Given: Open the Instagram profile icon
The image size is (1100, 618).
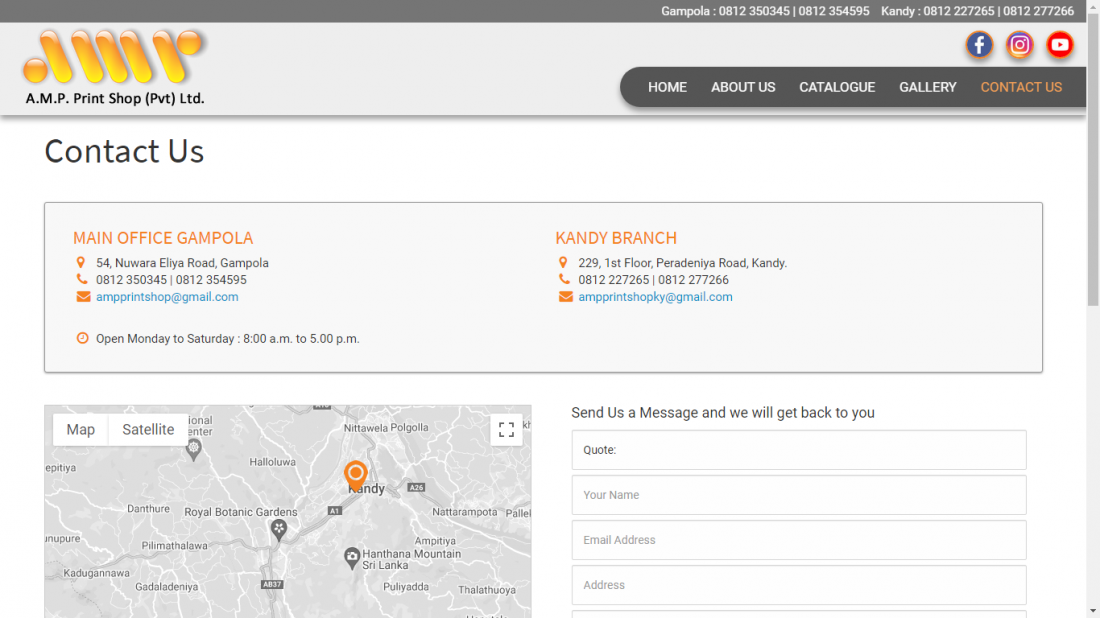Looking at the screenshot, I should (1019, 45).
